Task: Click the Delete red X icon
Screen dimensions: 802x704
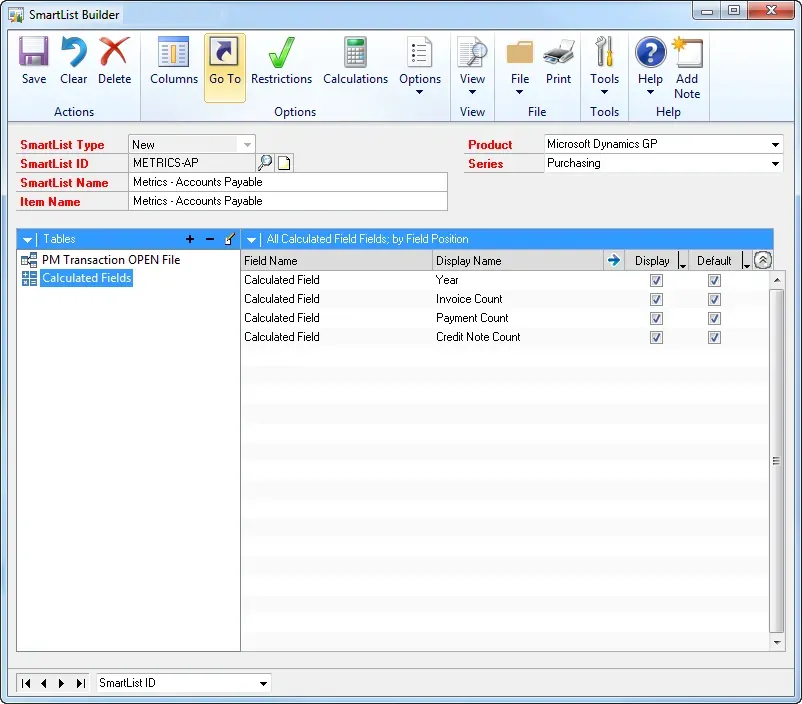Action: click(x=114, y=61)
